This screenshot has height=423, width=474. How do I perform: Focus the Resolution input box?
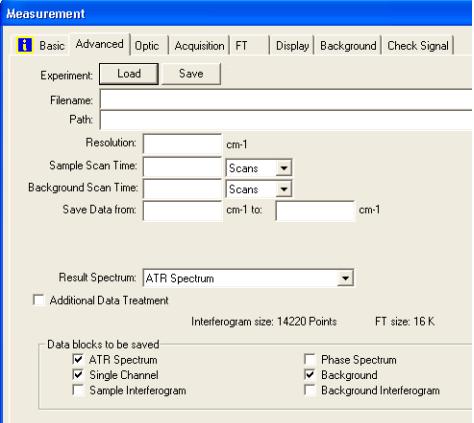(182, 144)
